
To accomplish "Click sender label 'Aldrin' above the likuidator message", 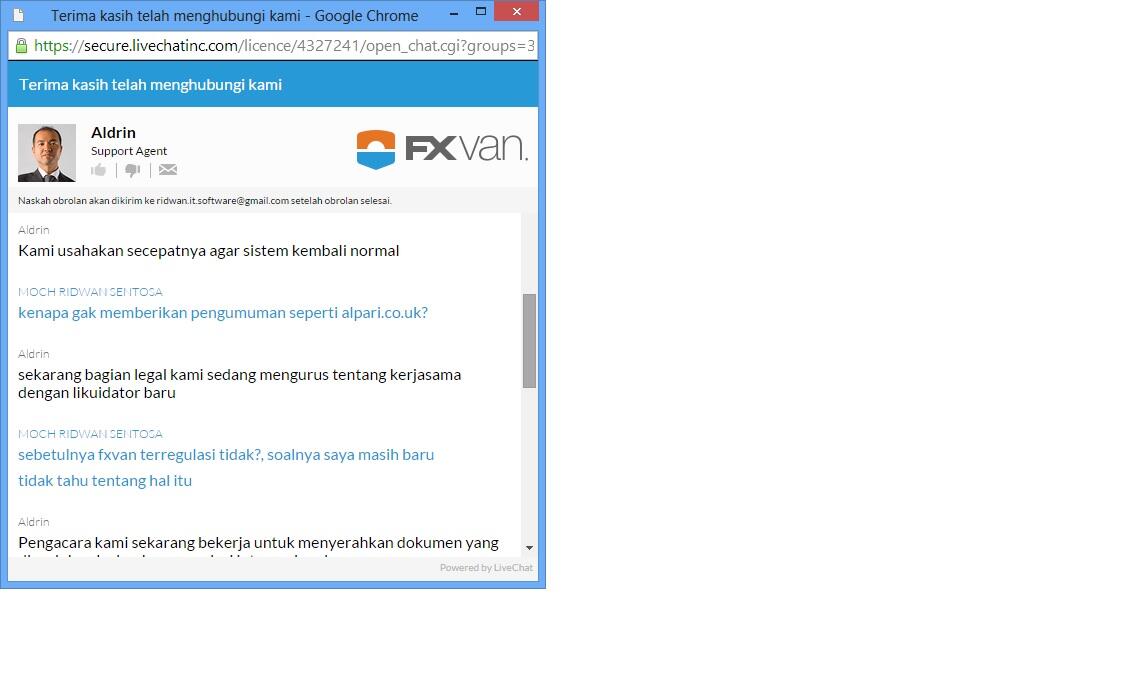I will (x=34, y=354).
